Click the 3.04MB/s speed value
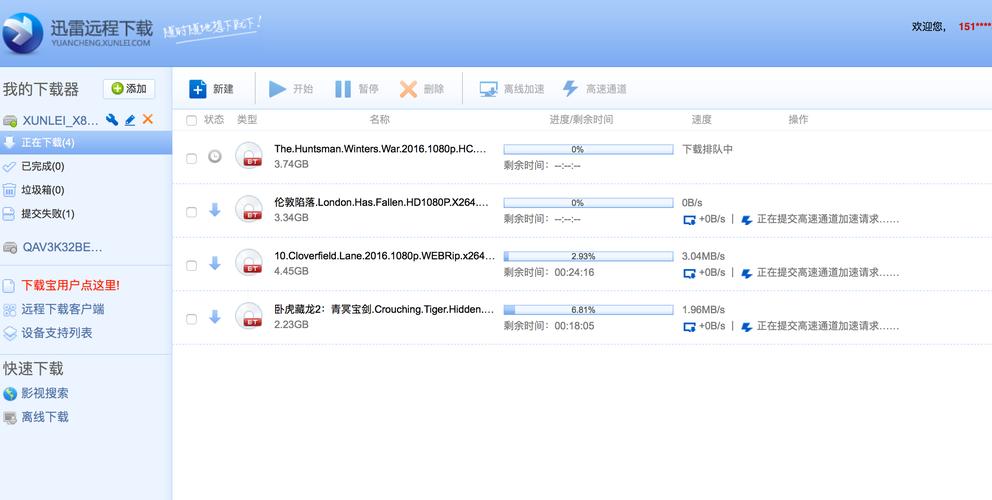 point(704,256)
